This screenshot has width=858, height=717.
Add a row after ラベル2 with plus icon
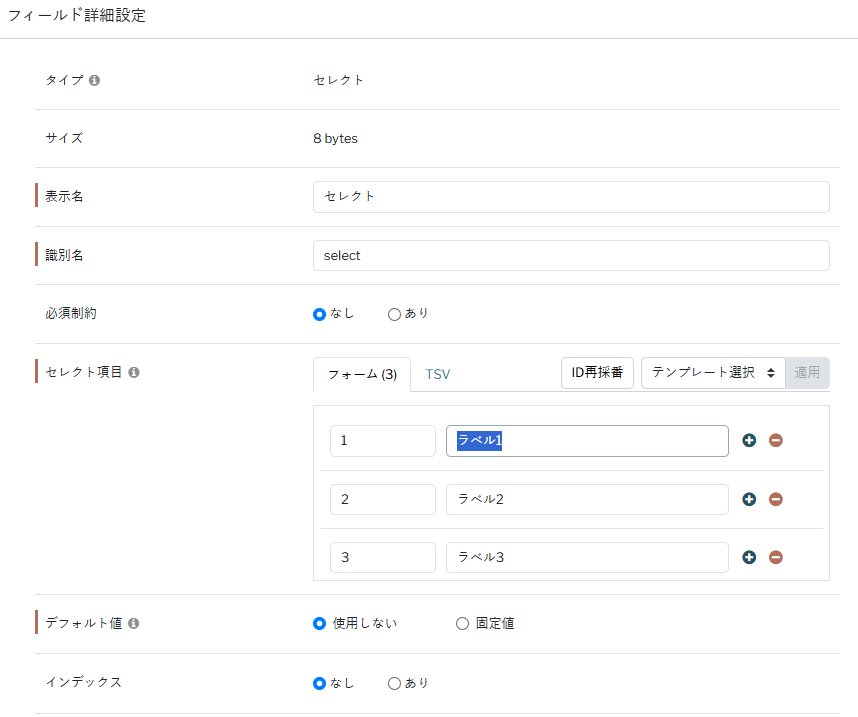(749, 499)
